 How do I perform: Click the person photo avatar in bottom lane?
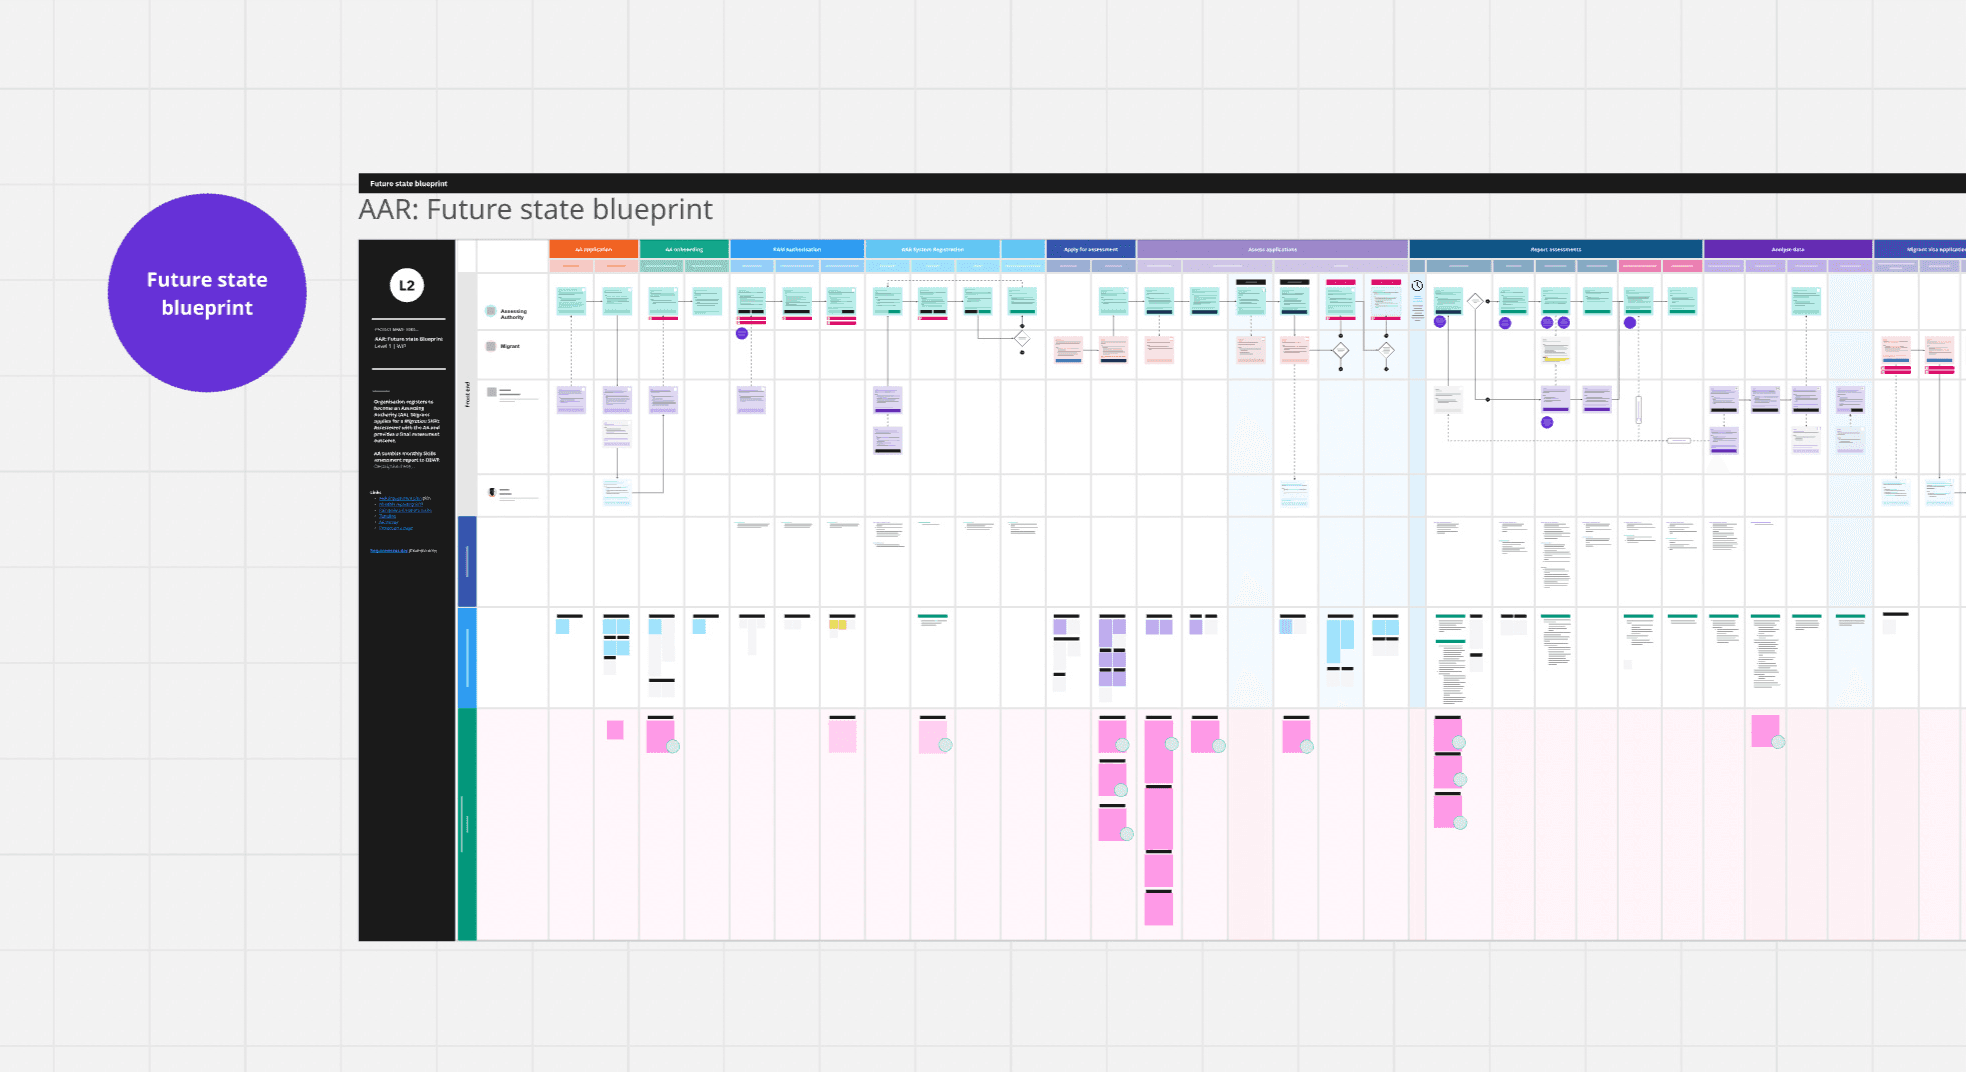(x=492, y=492)
